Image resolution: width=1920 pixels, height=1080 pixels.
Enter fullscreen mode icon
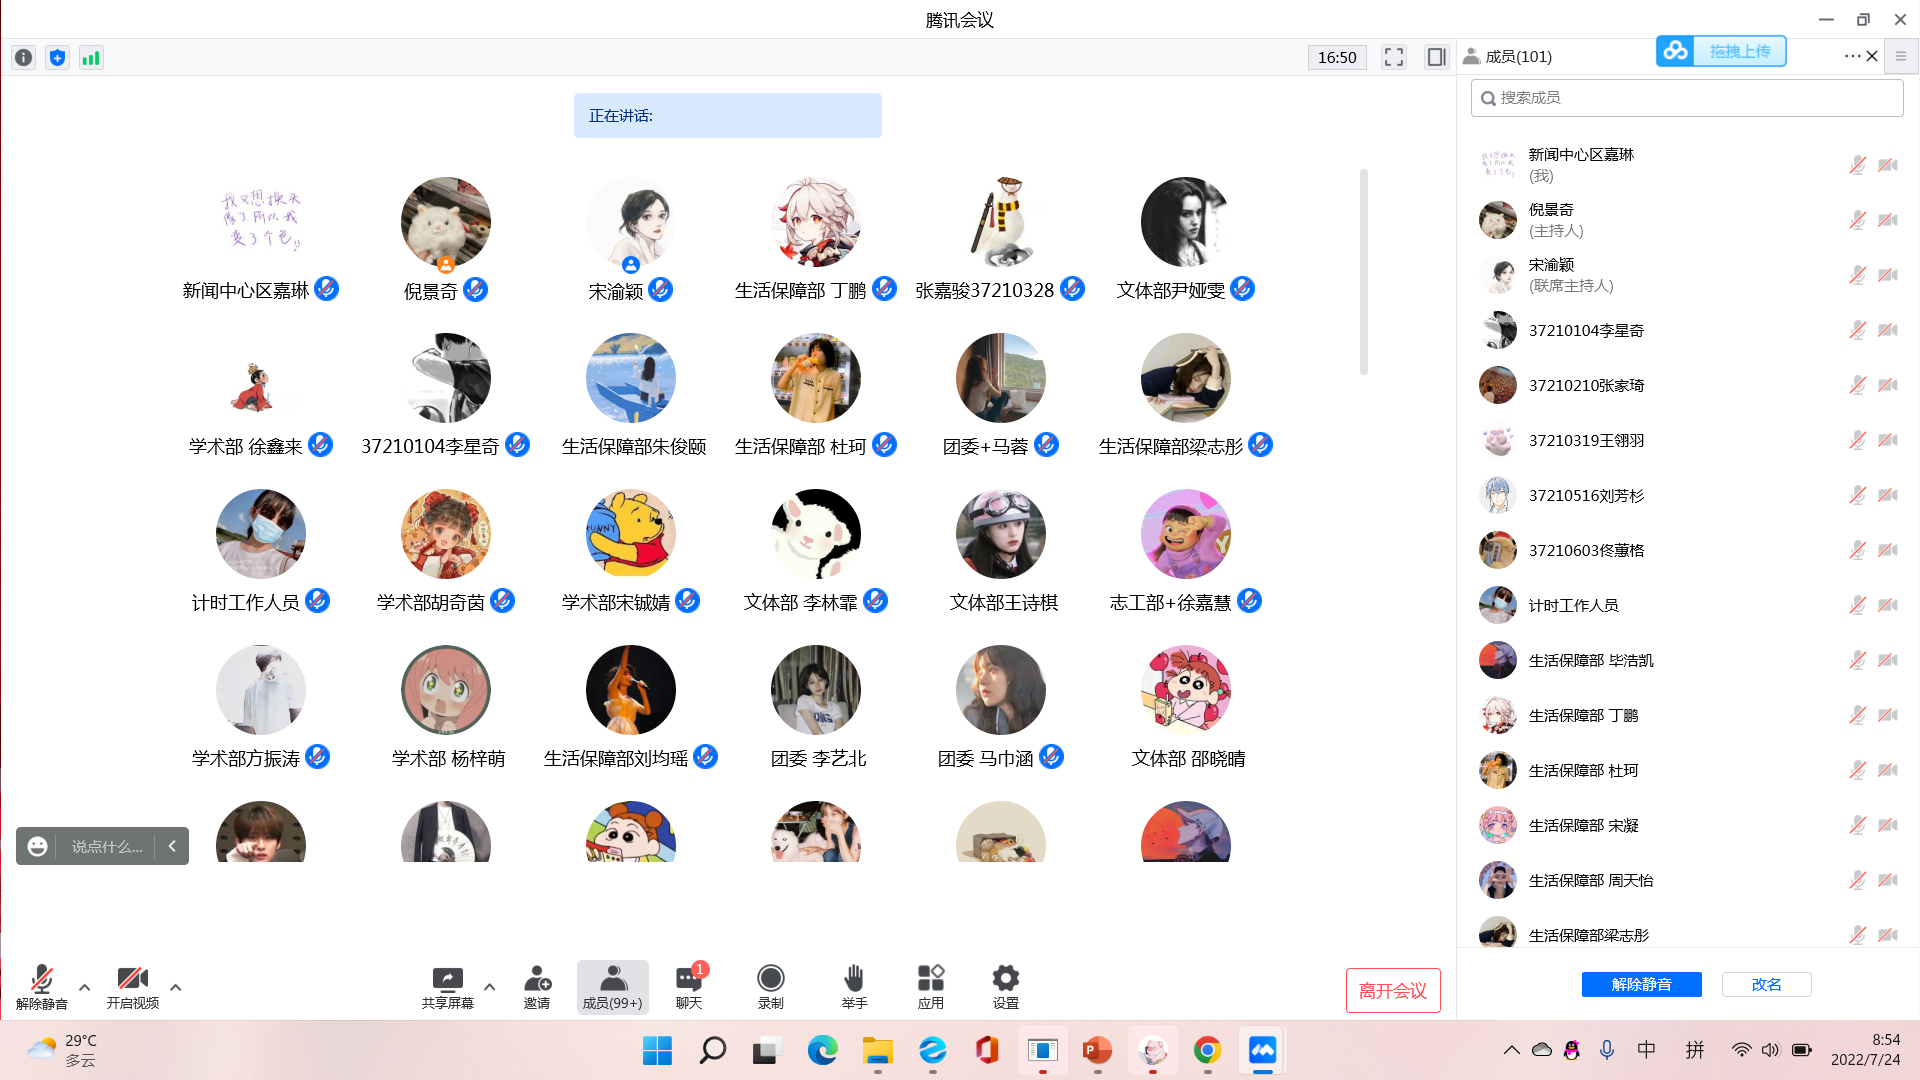[x=1394, y=57]
